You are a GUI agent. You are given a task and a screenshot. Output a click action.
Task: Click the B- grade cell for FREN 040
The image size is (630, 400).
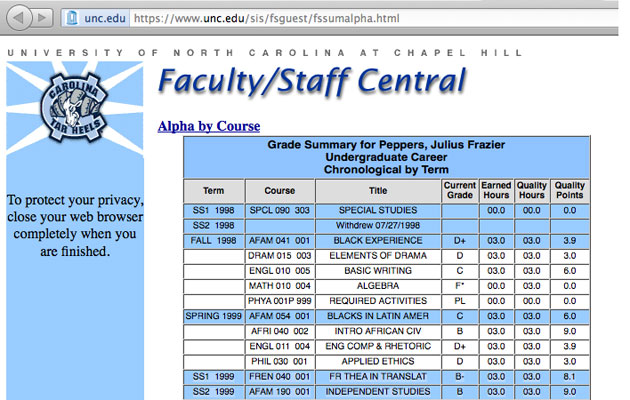tap(460, 377)
